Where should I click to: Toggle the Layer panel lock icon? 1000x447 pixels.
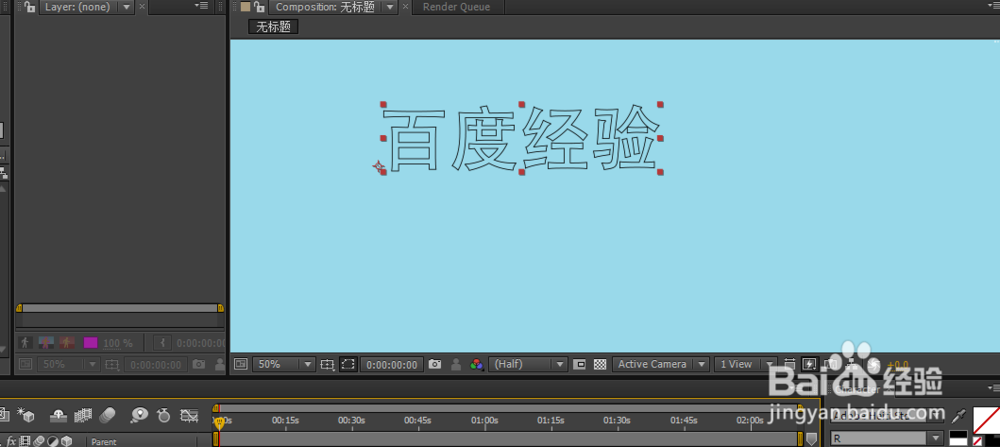click(29, 7)
